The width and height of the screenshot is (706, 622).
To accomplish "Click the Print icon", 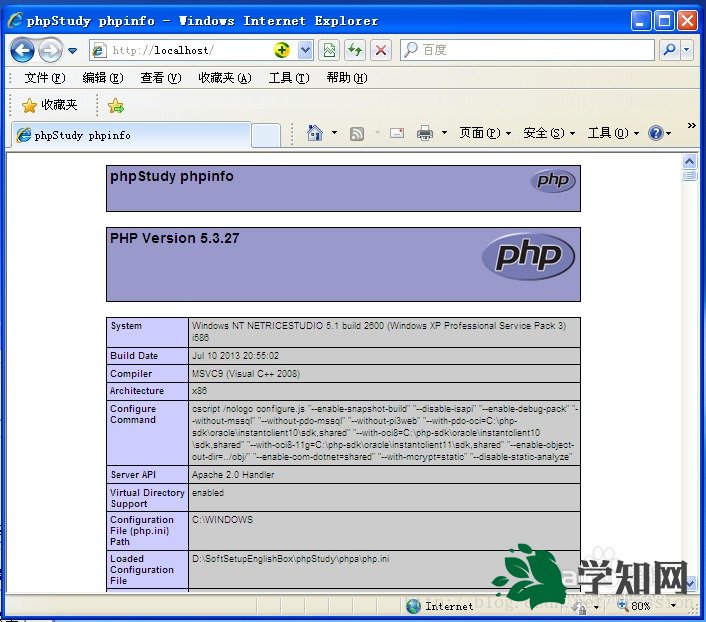I will [x=425, y=133].
